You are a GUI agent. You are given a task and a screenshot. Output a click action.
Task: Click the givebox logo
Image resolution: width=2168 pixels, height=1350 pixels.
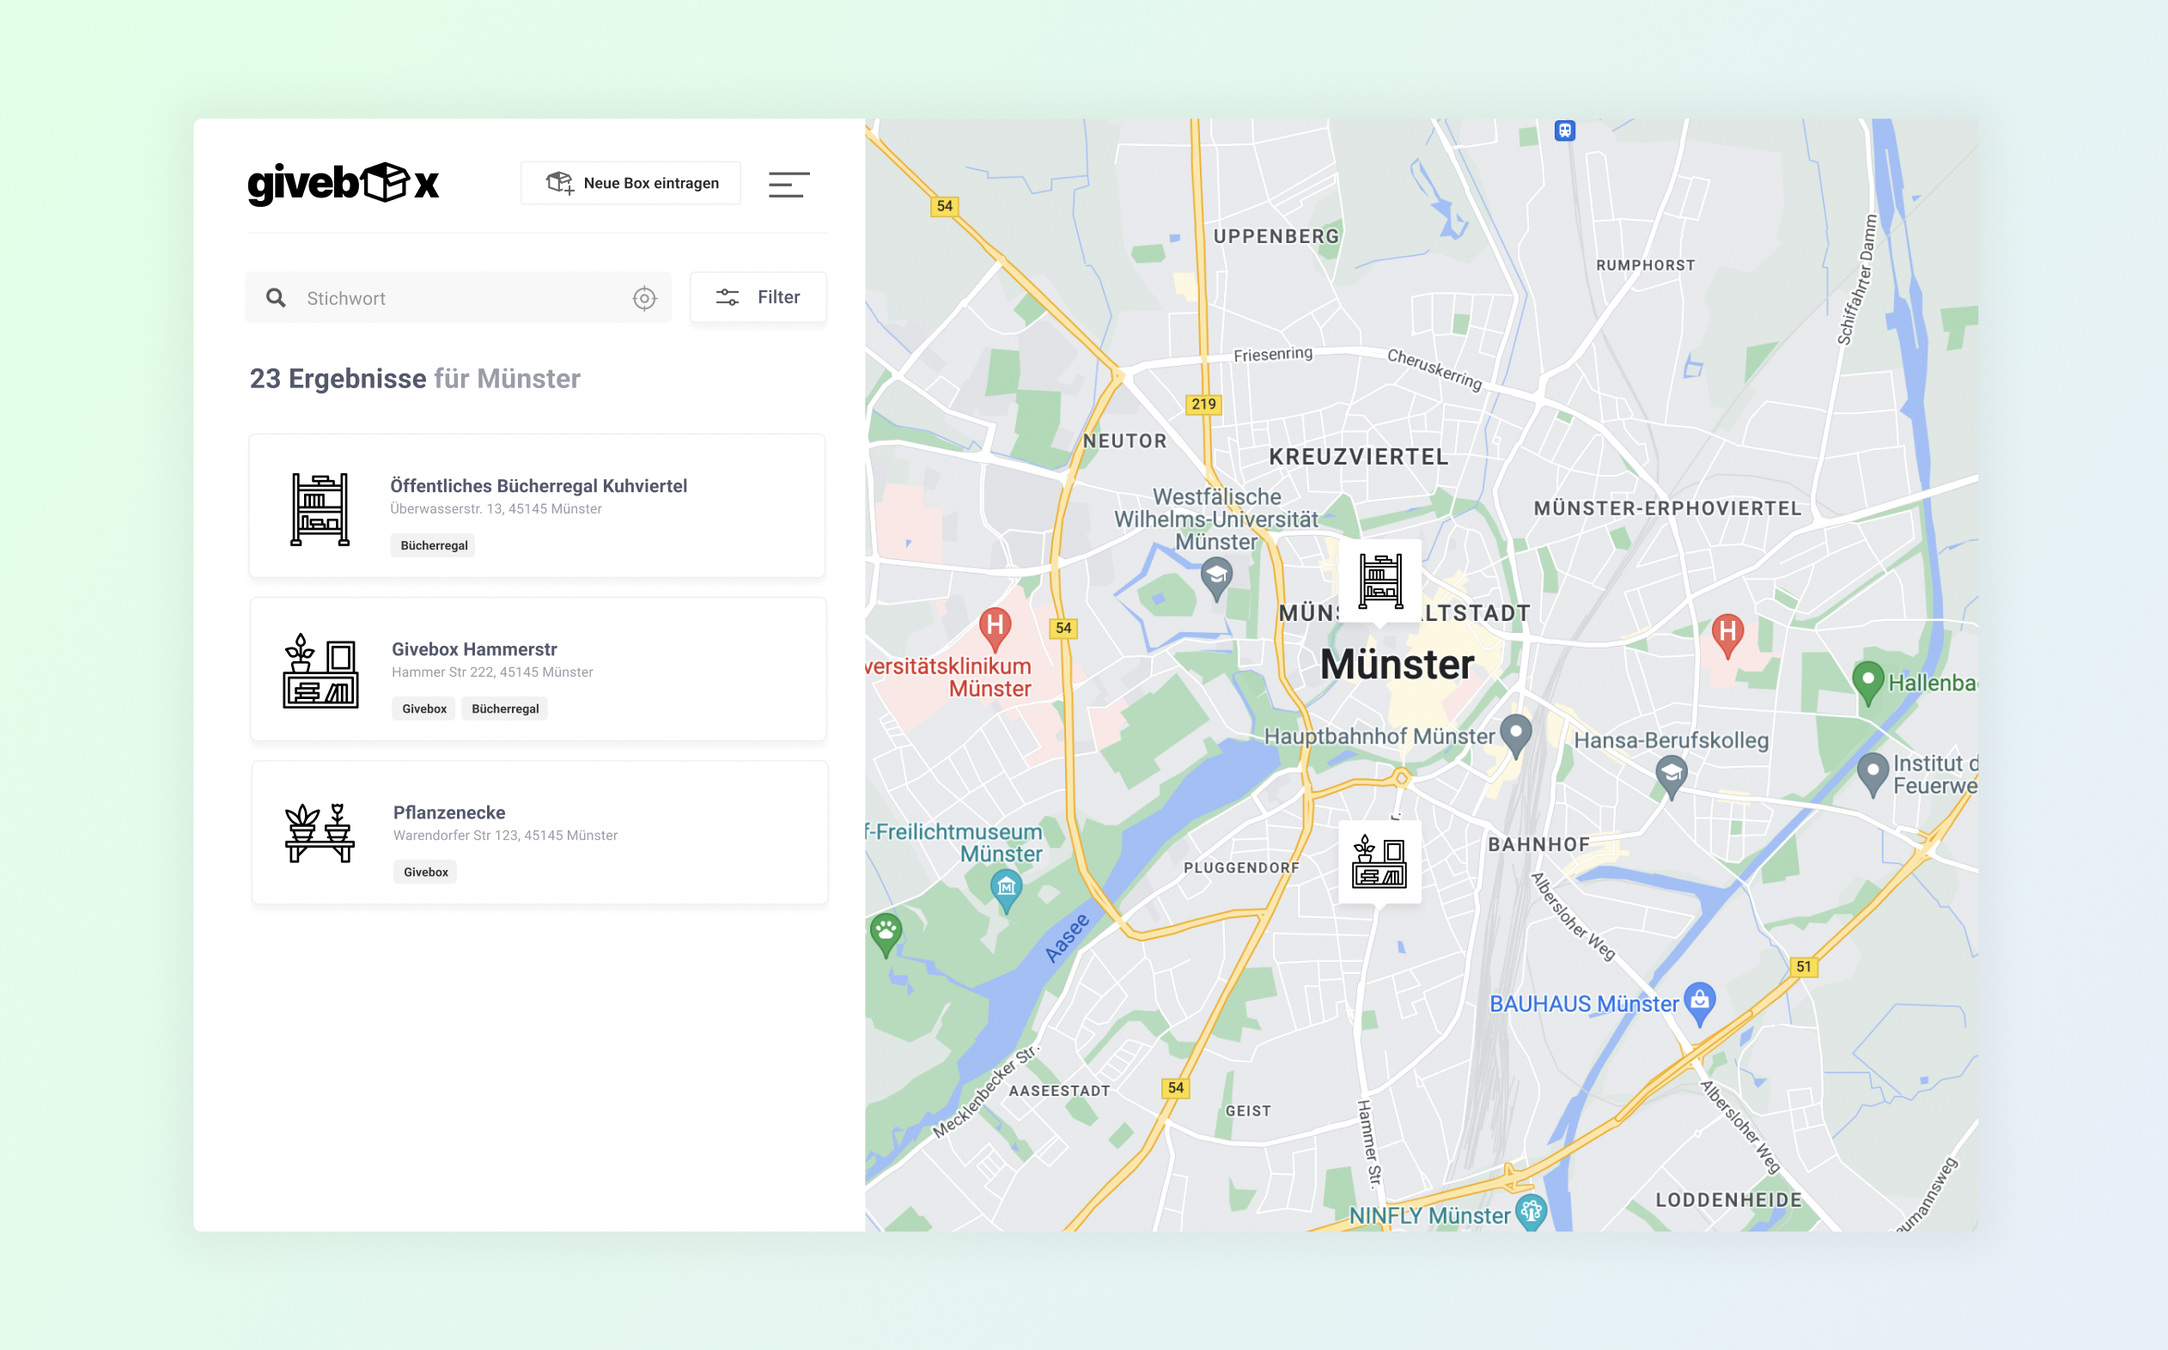(x=343, y=184)
